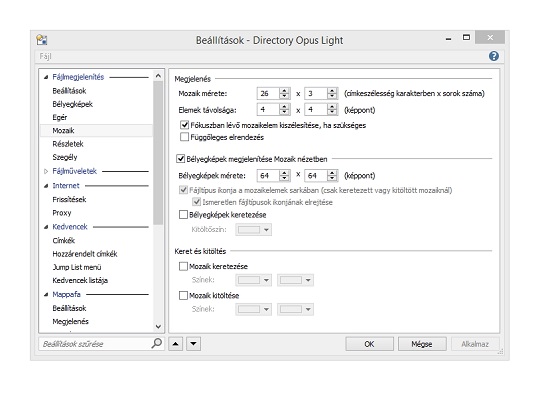Go to next page with down arrow button

point(194,344)
